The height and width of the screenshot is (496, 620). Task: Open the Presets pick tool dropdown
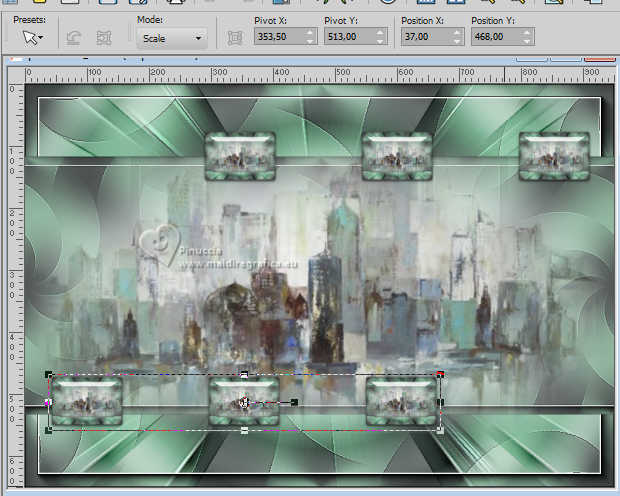pyautogui.click(x=33, y=38)
